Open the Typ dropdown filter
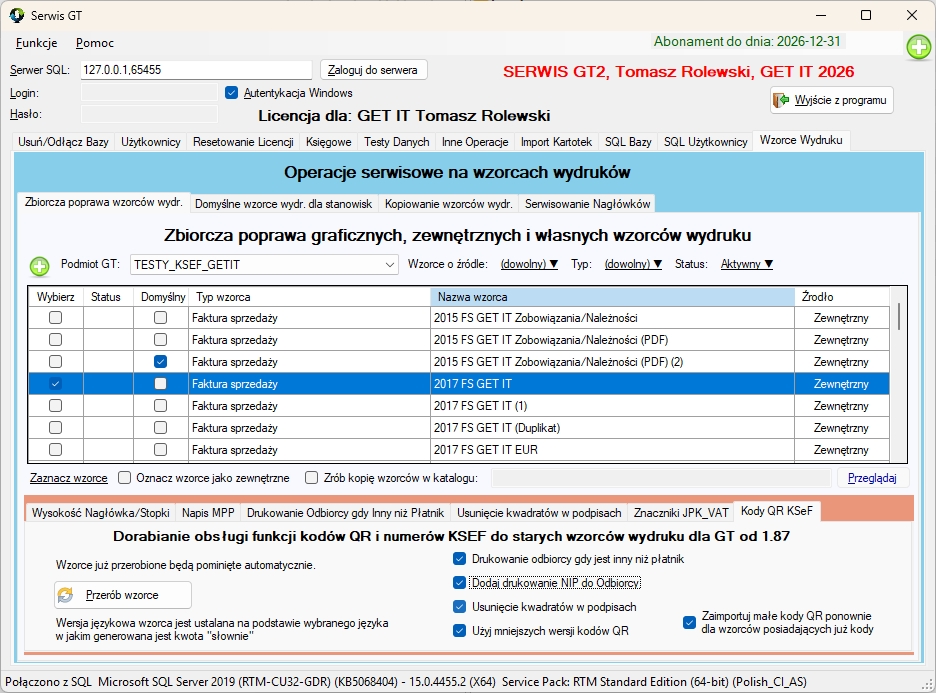Screen dimensions: 936x693 pyautogui.click(x=633, y=264)
